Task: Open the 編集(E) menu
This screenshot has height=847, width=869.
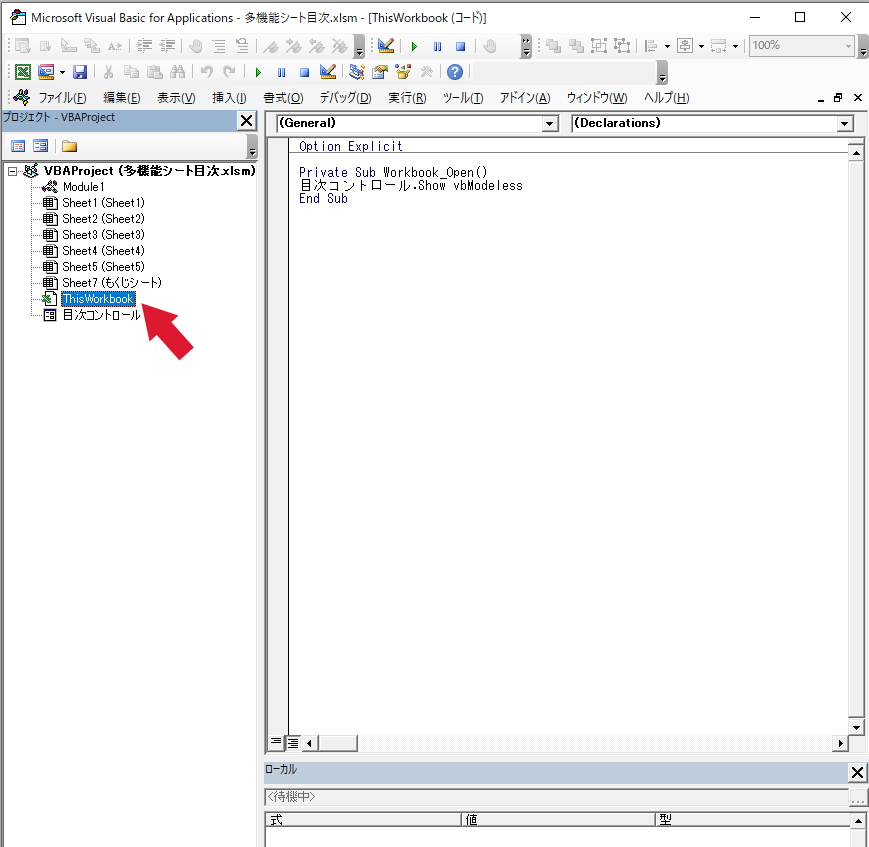Action: [121, 98]
